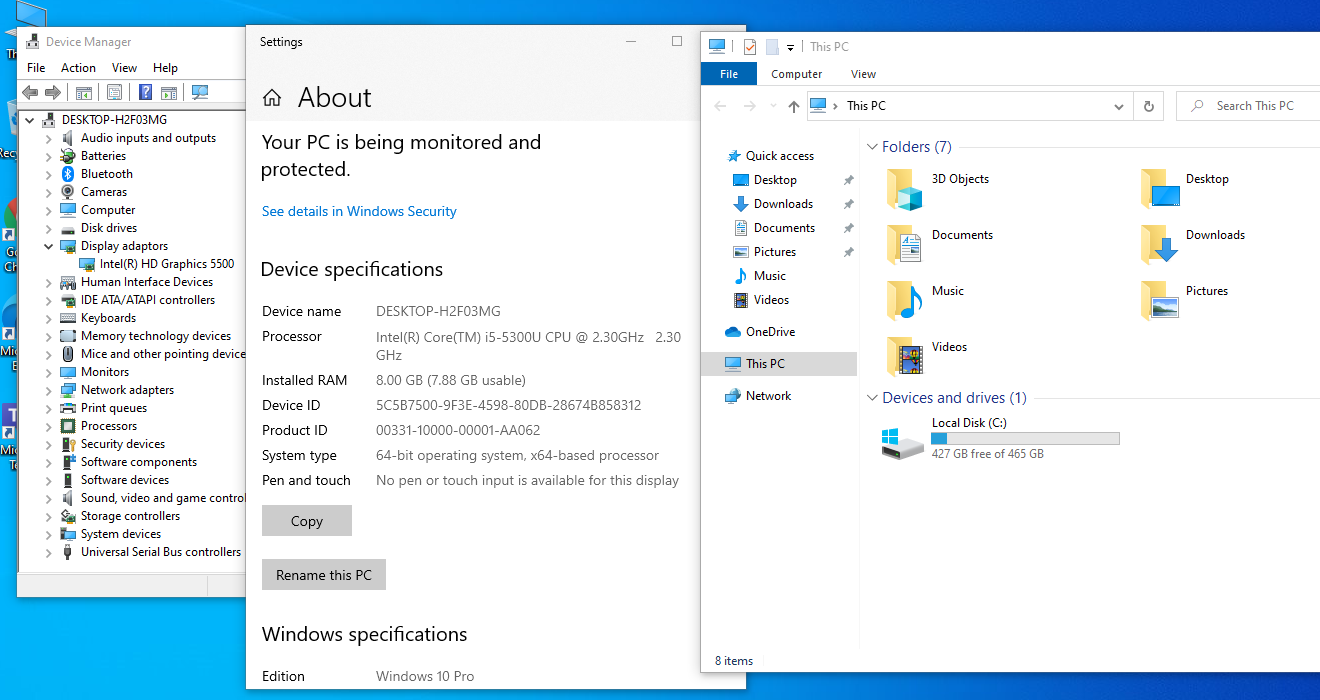1320x700 pixels.
Task: Select the Desktop folder icon under Folders
Action: 1160,189
